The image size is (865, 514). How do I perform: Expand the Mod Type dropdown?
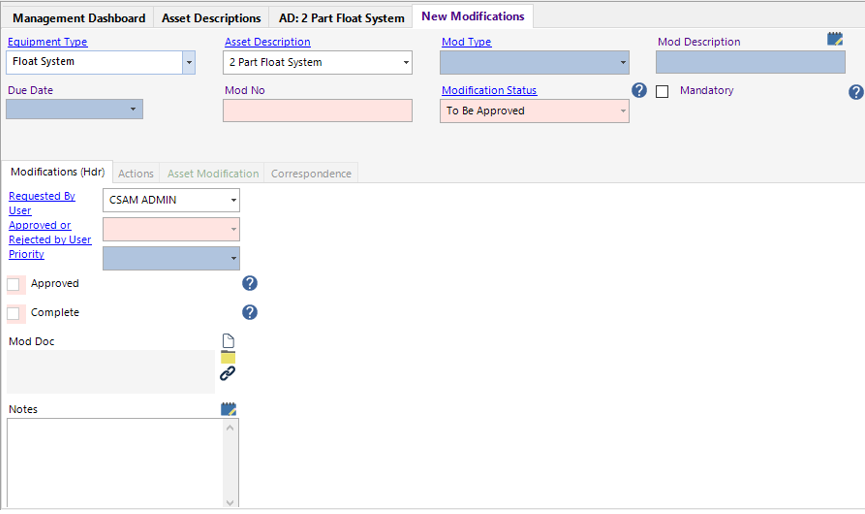point(623,62)
